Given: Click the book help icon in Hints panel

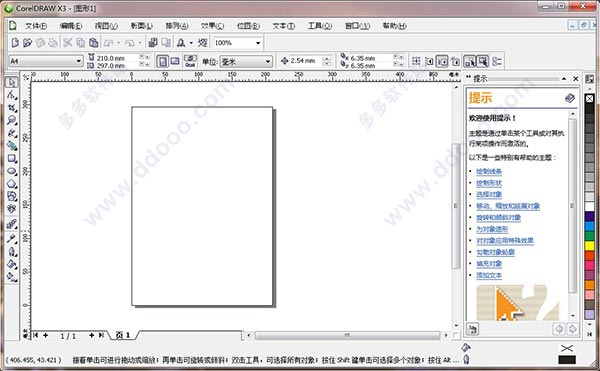Looking at the screenshot, I should pyautogui.click(x=569, y=98).
